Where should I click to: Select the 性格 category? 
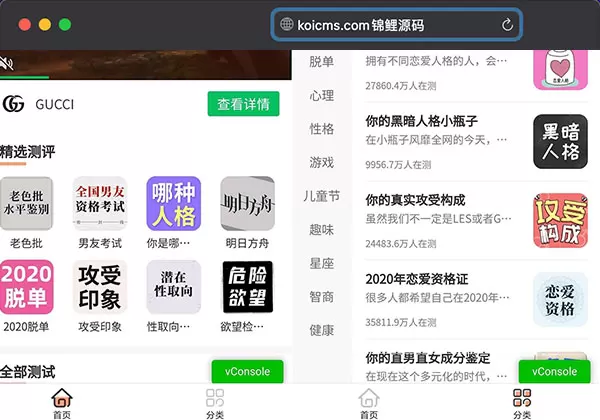coord(321,129)
